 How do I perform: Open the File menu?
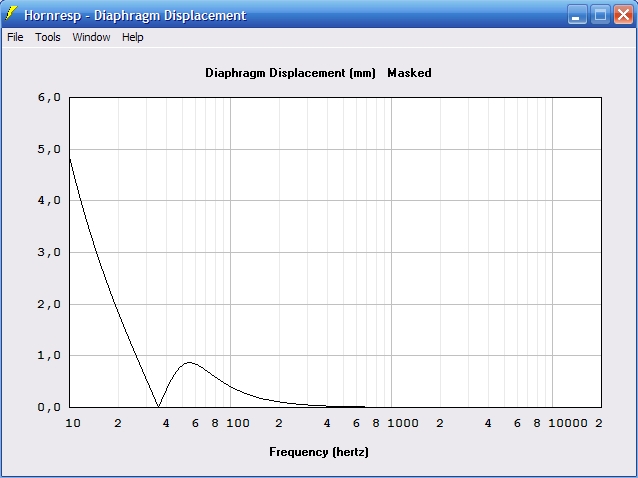pos(15,37)
